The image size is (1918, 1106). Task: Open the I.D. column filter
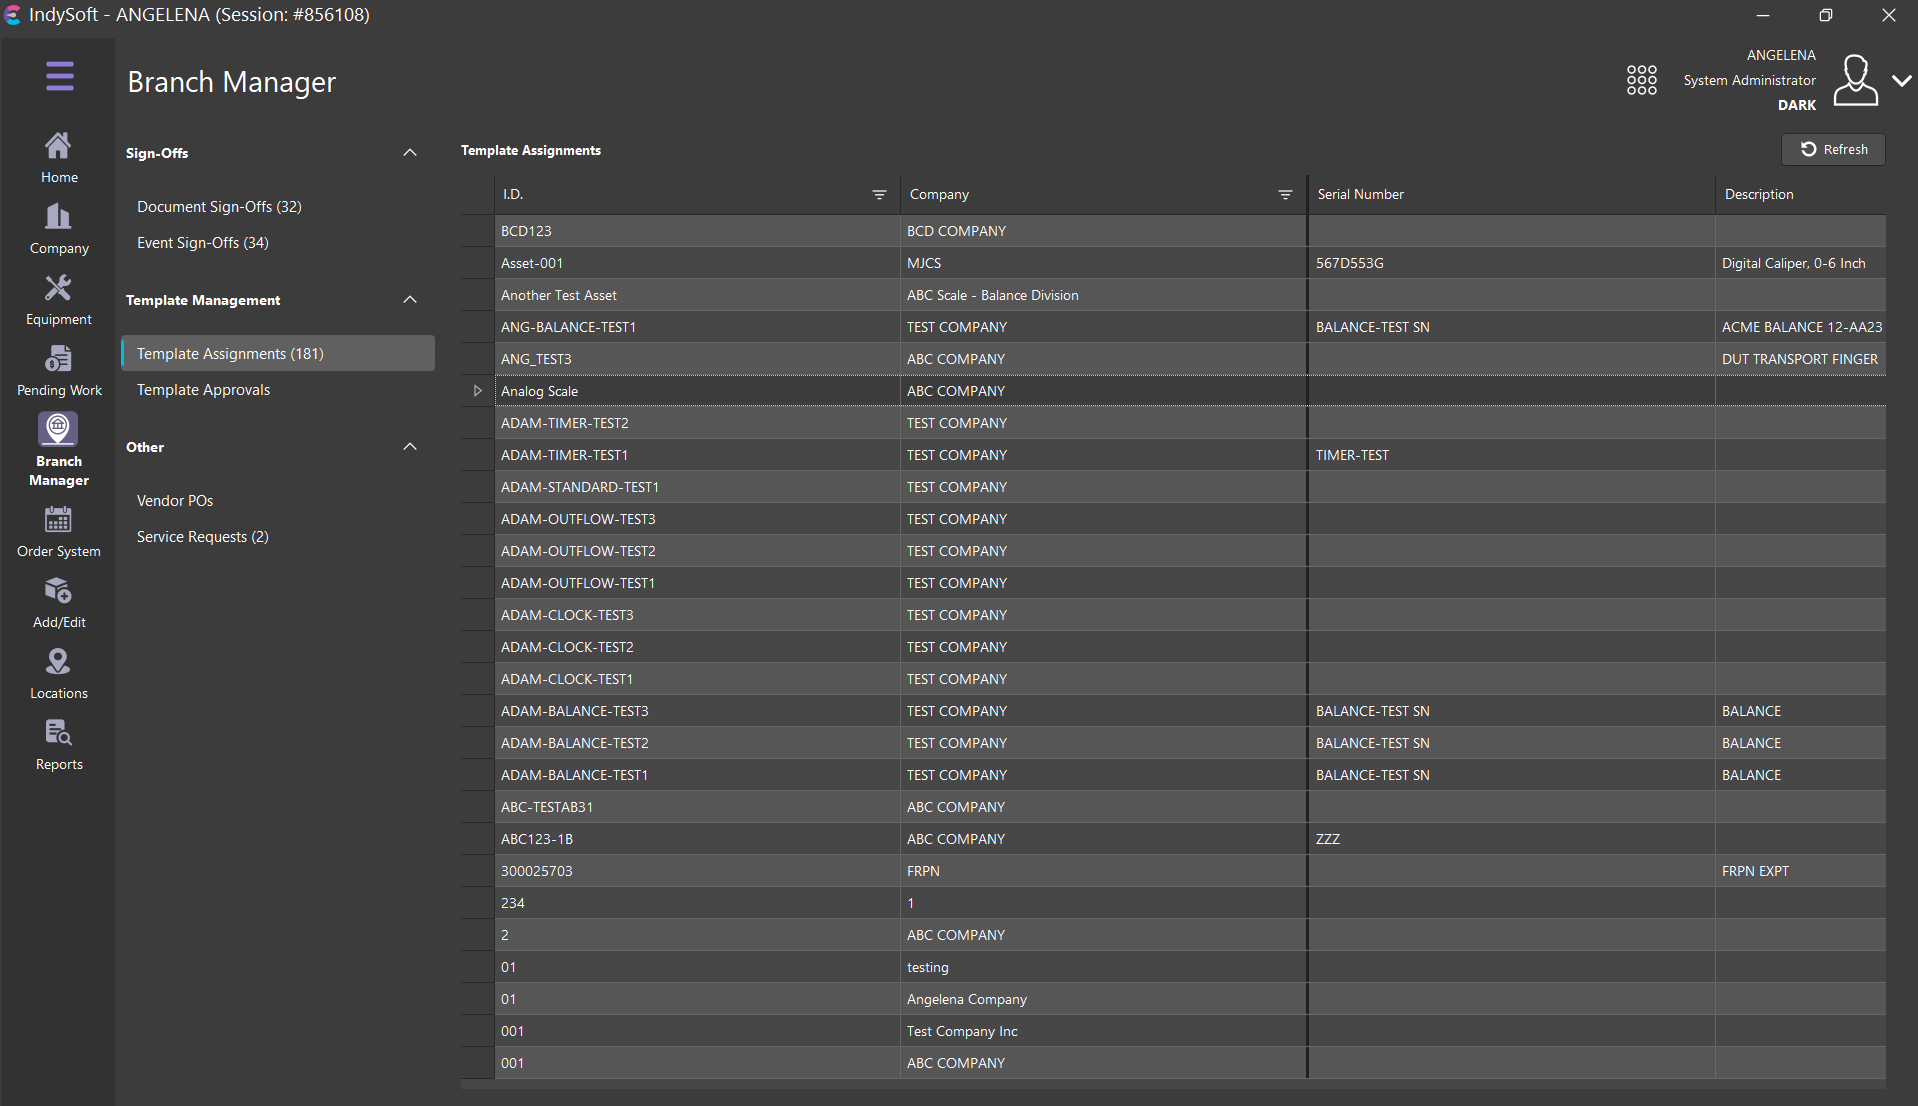click(879, 195)
